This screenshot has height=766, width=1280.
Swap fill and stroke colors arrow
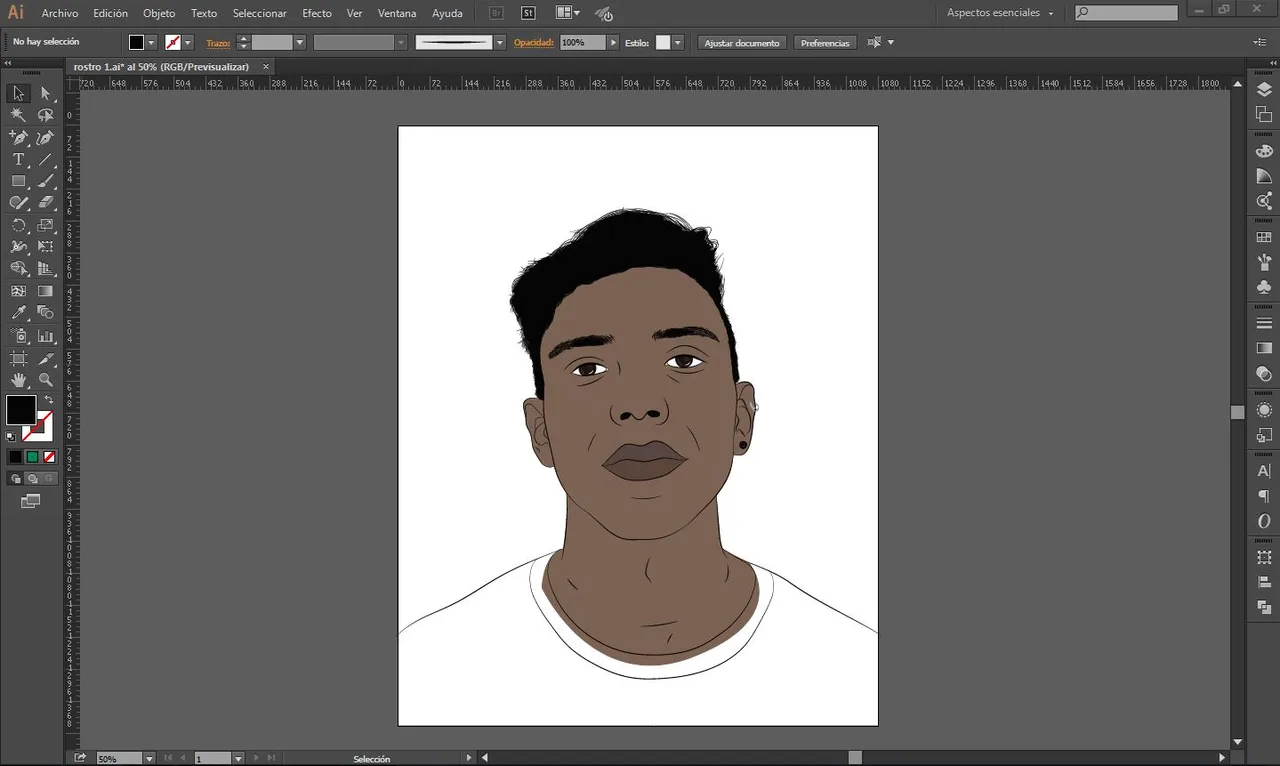(48, 400)
